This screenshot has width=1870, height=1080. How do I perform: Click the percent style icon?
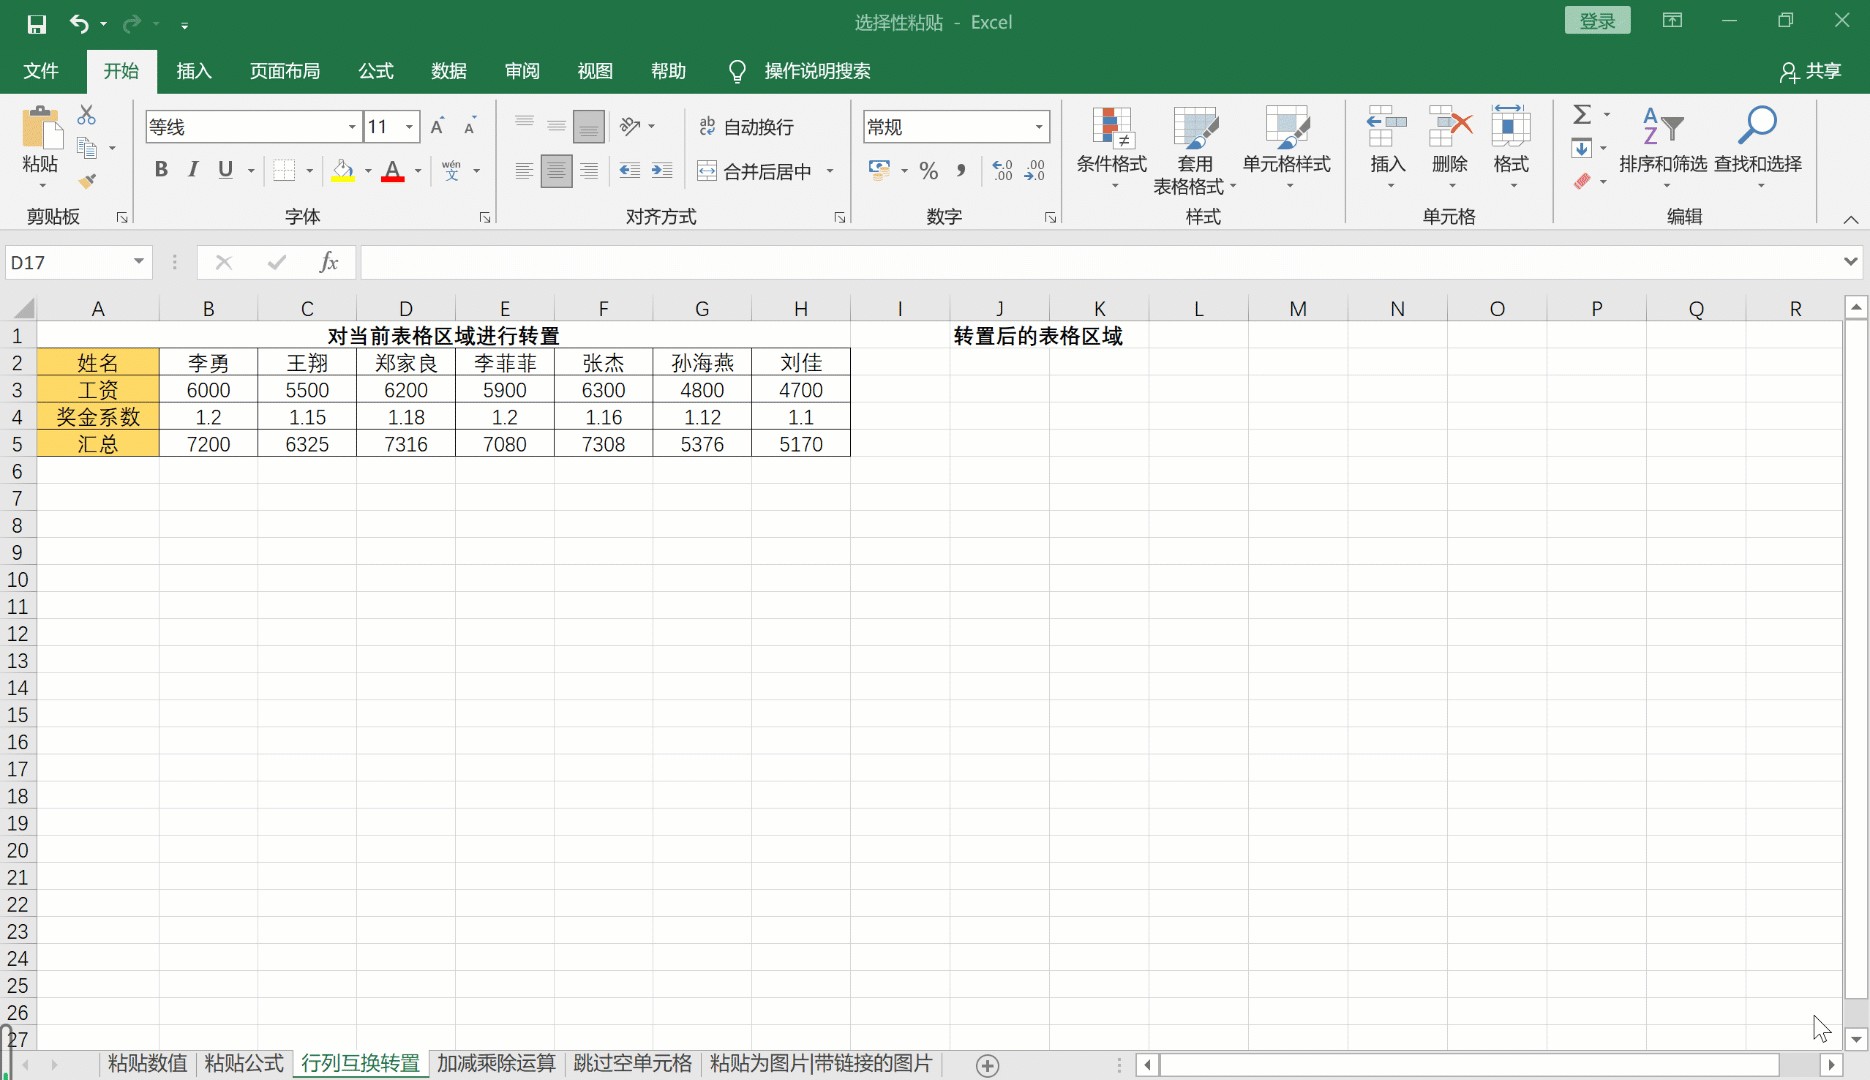(929, 171)
